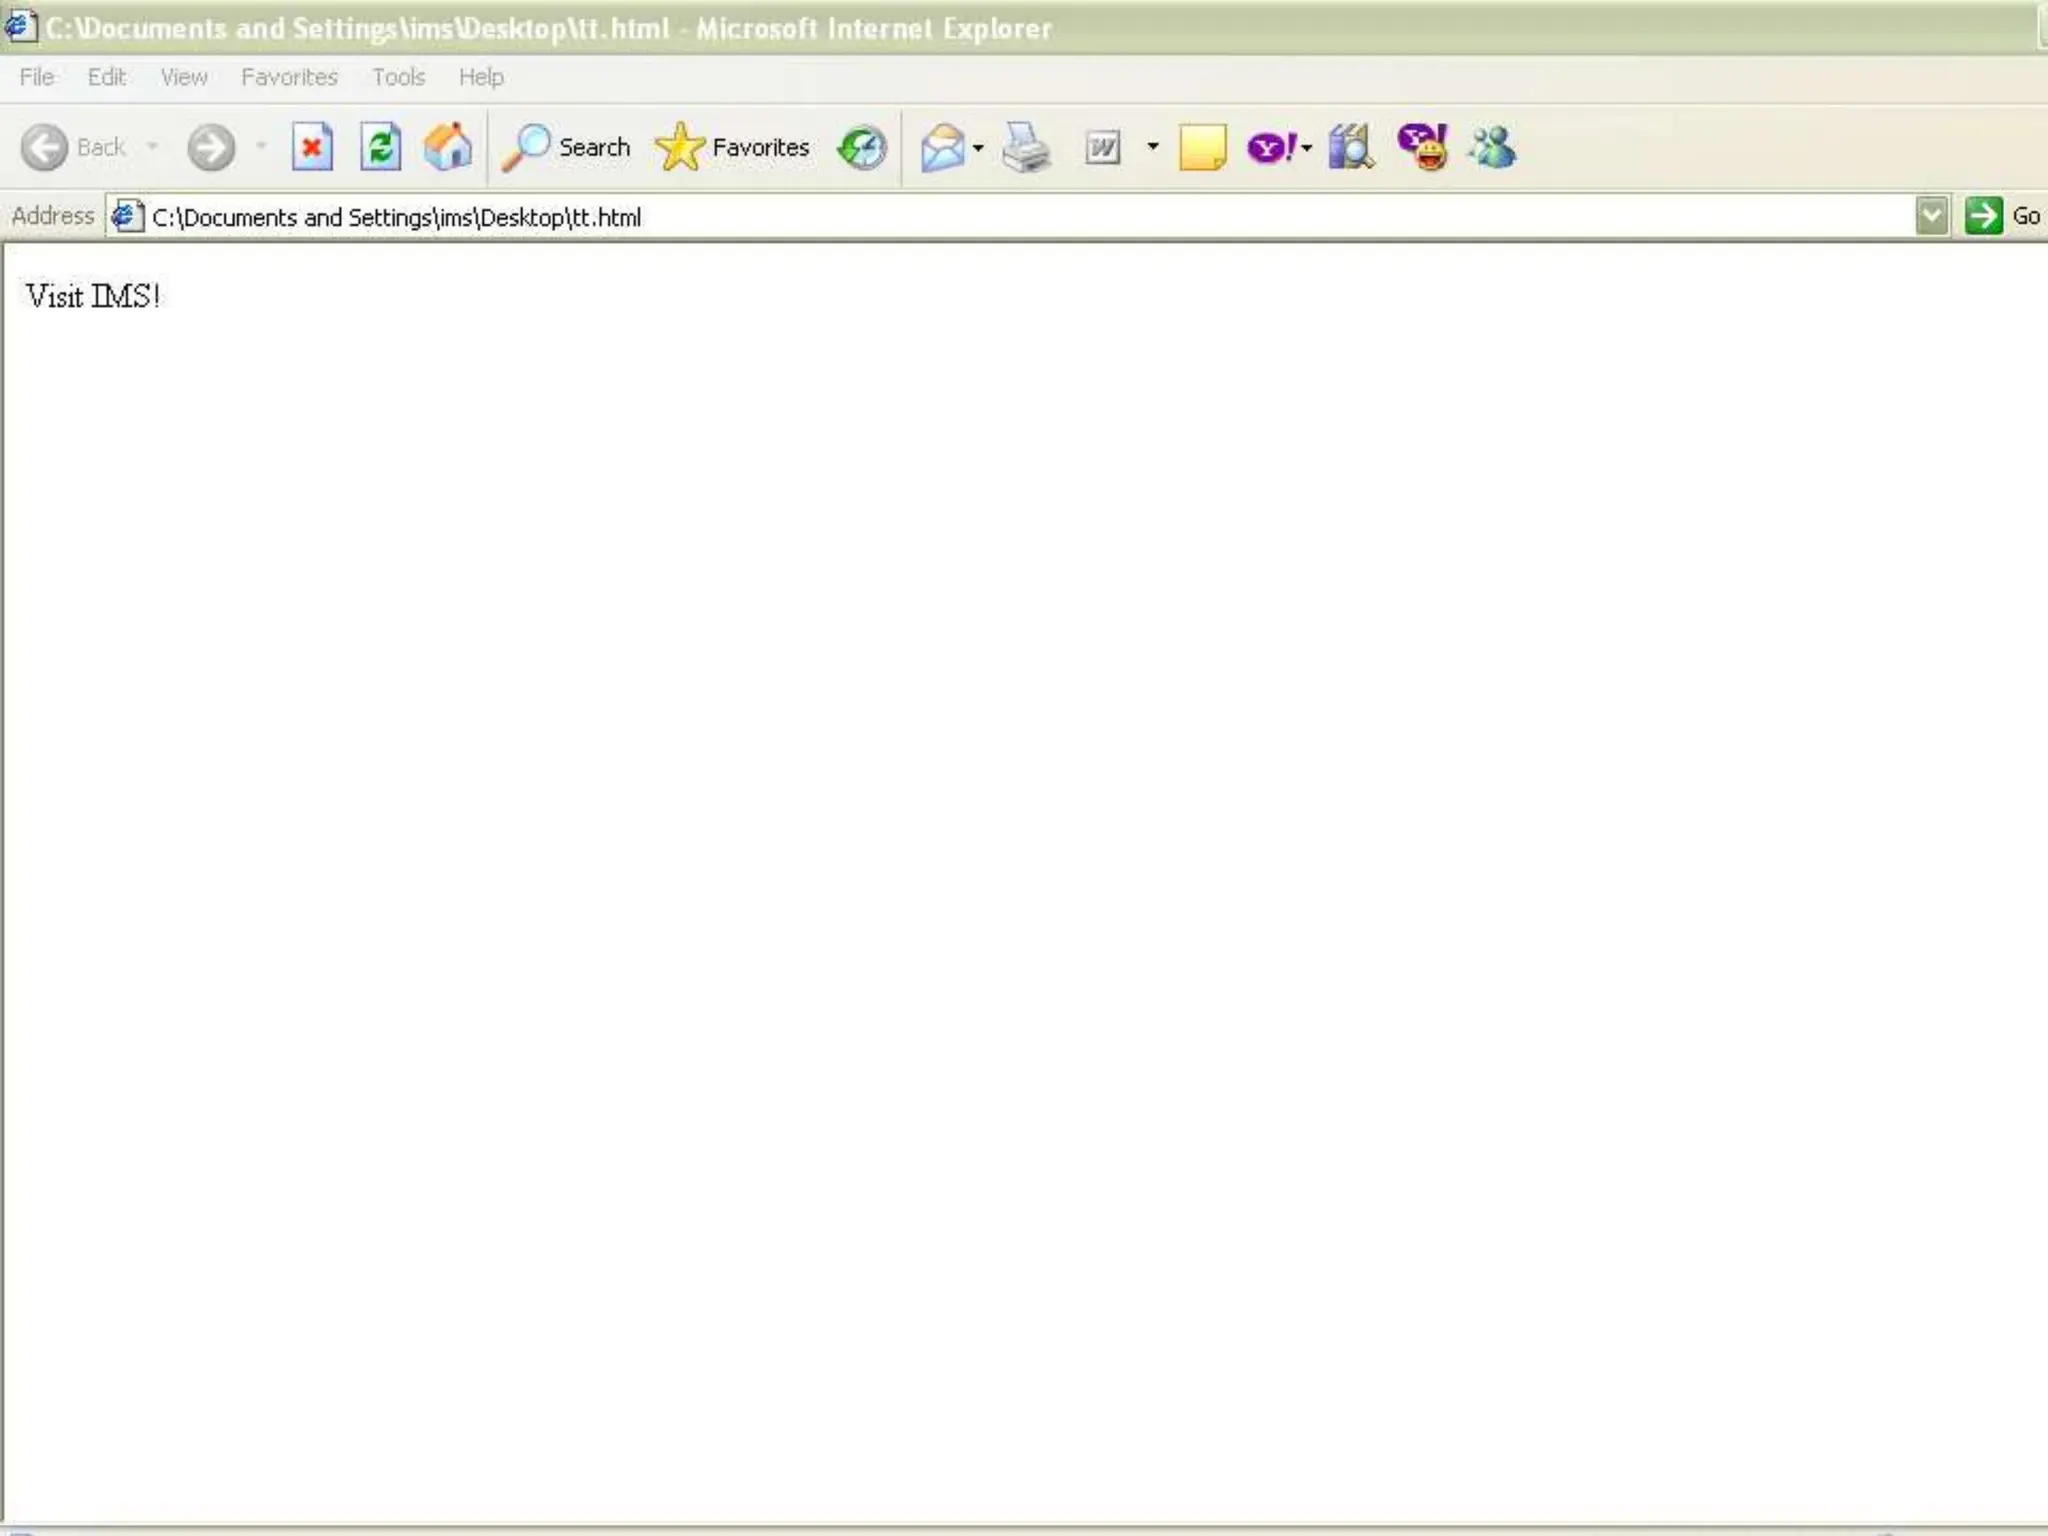Screen dimensions: 2048x1536
Task: Open the View menu
Action: (184, 77)
